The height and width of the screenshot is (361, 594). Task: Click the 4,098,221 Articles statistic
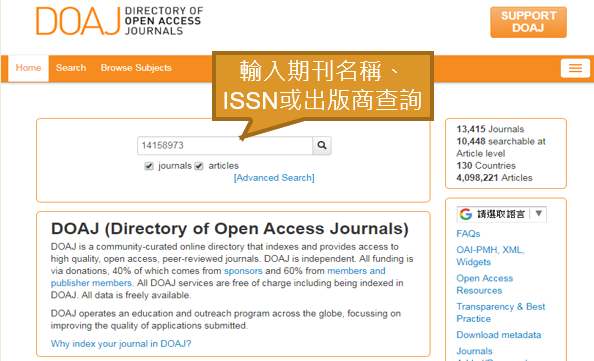point(494,178)
